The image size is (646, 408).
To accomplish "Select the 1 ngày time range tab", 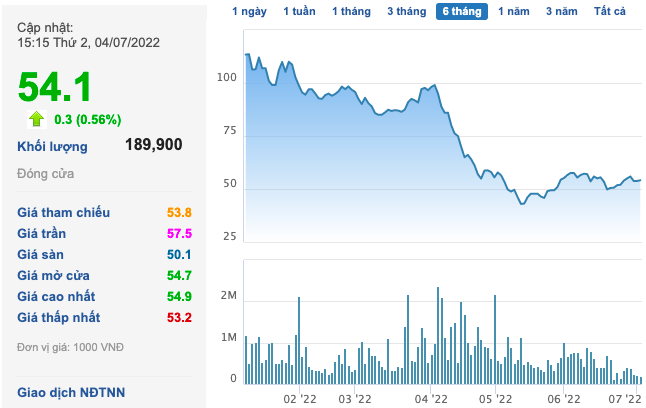I will point(249,12).
